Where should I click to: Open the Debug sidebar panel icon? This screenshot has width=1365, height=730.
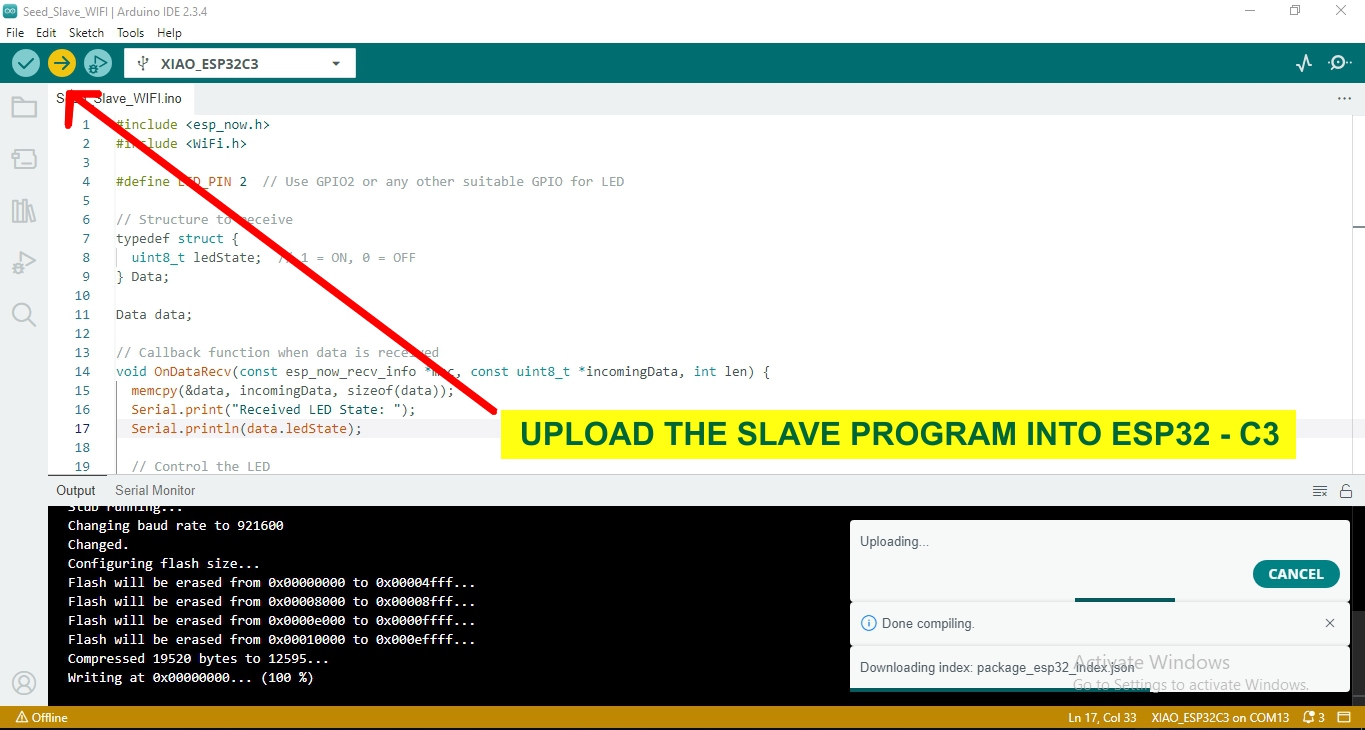pos(24,263)
